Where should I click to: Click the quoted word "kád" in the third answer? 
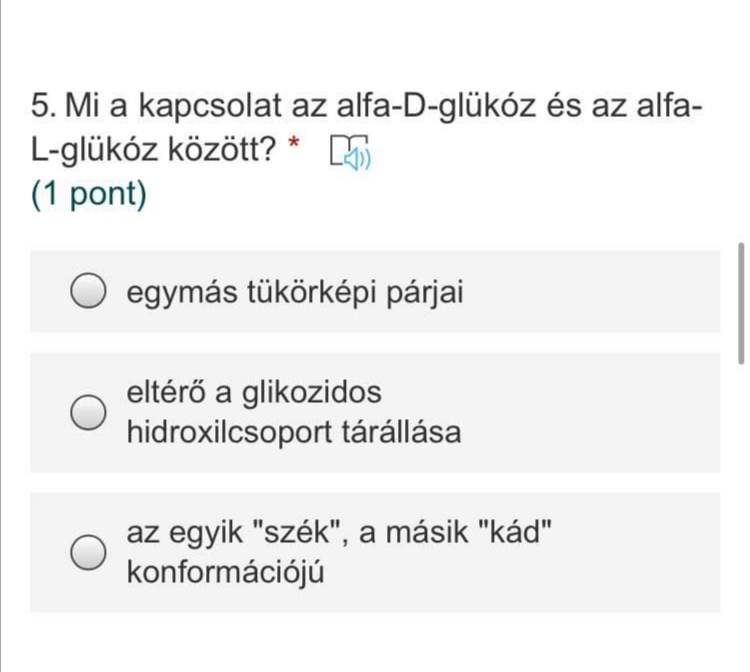click(x=515, y=532)
